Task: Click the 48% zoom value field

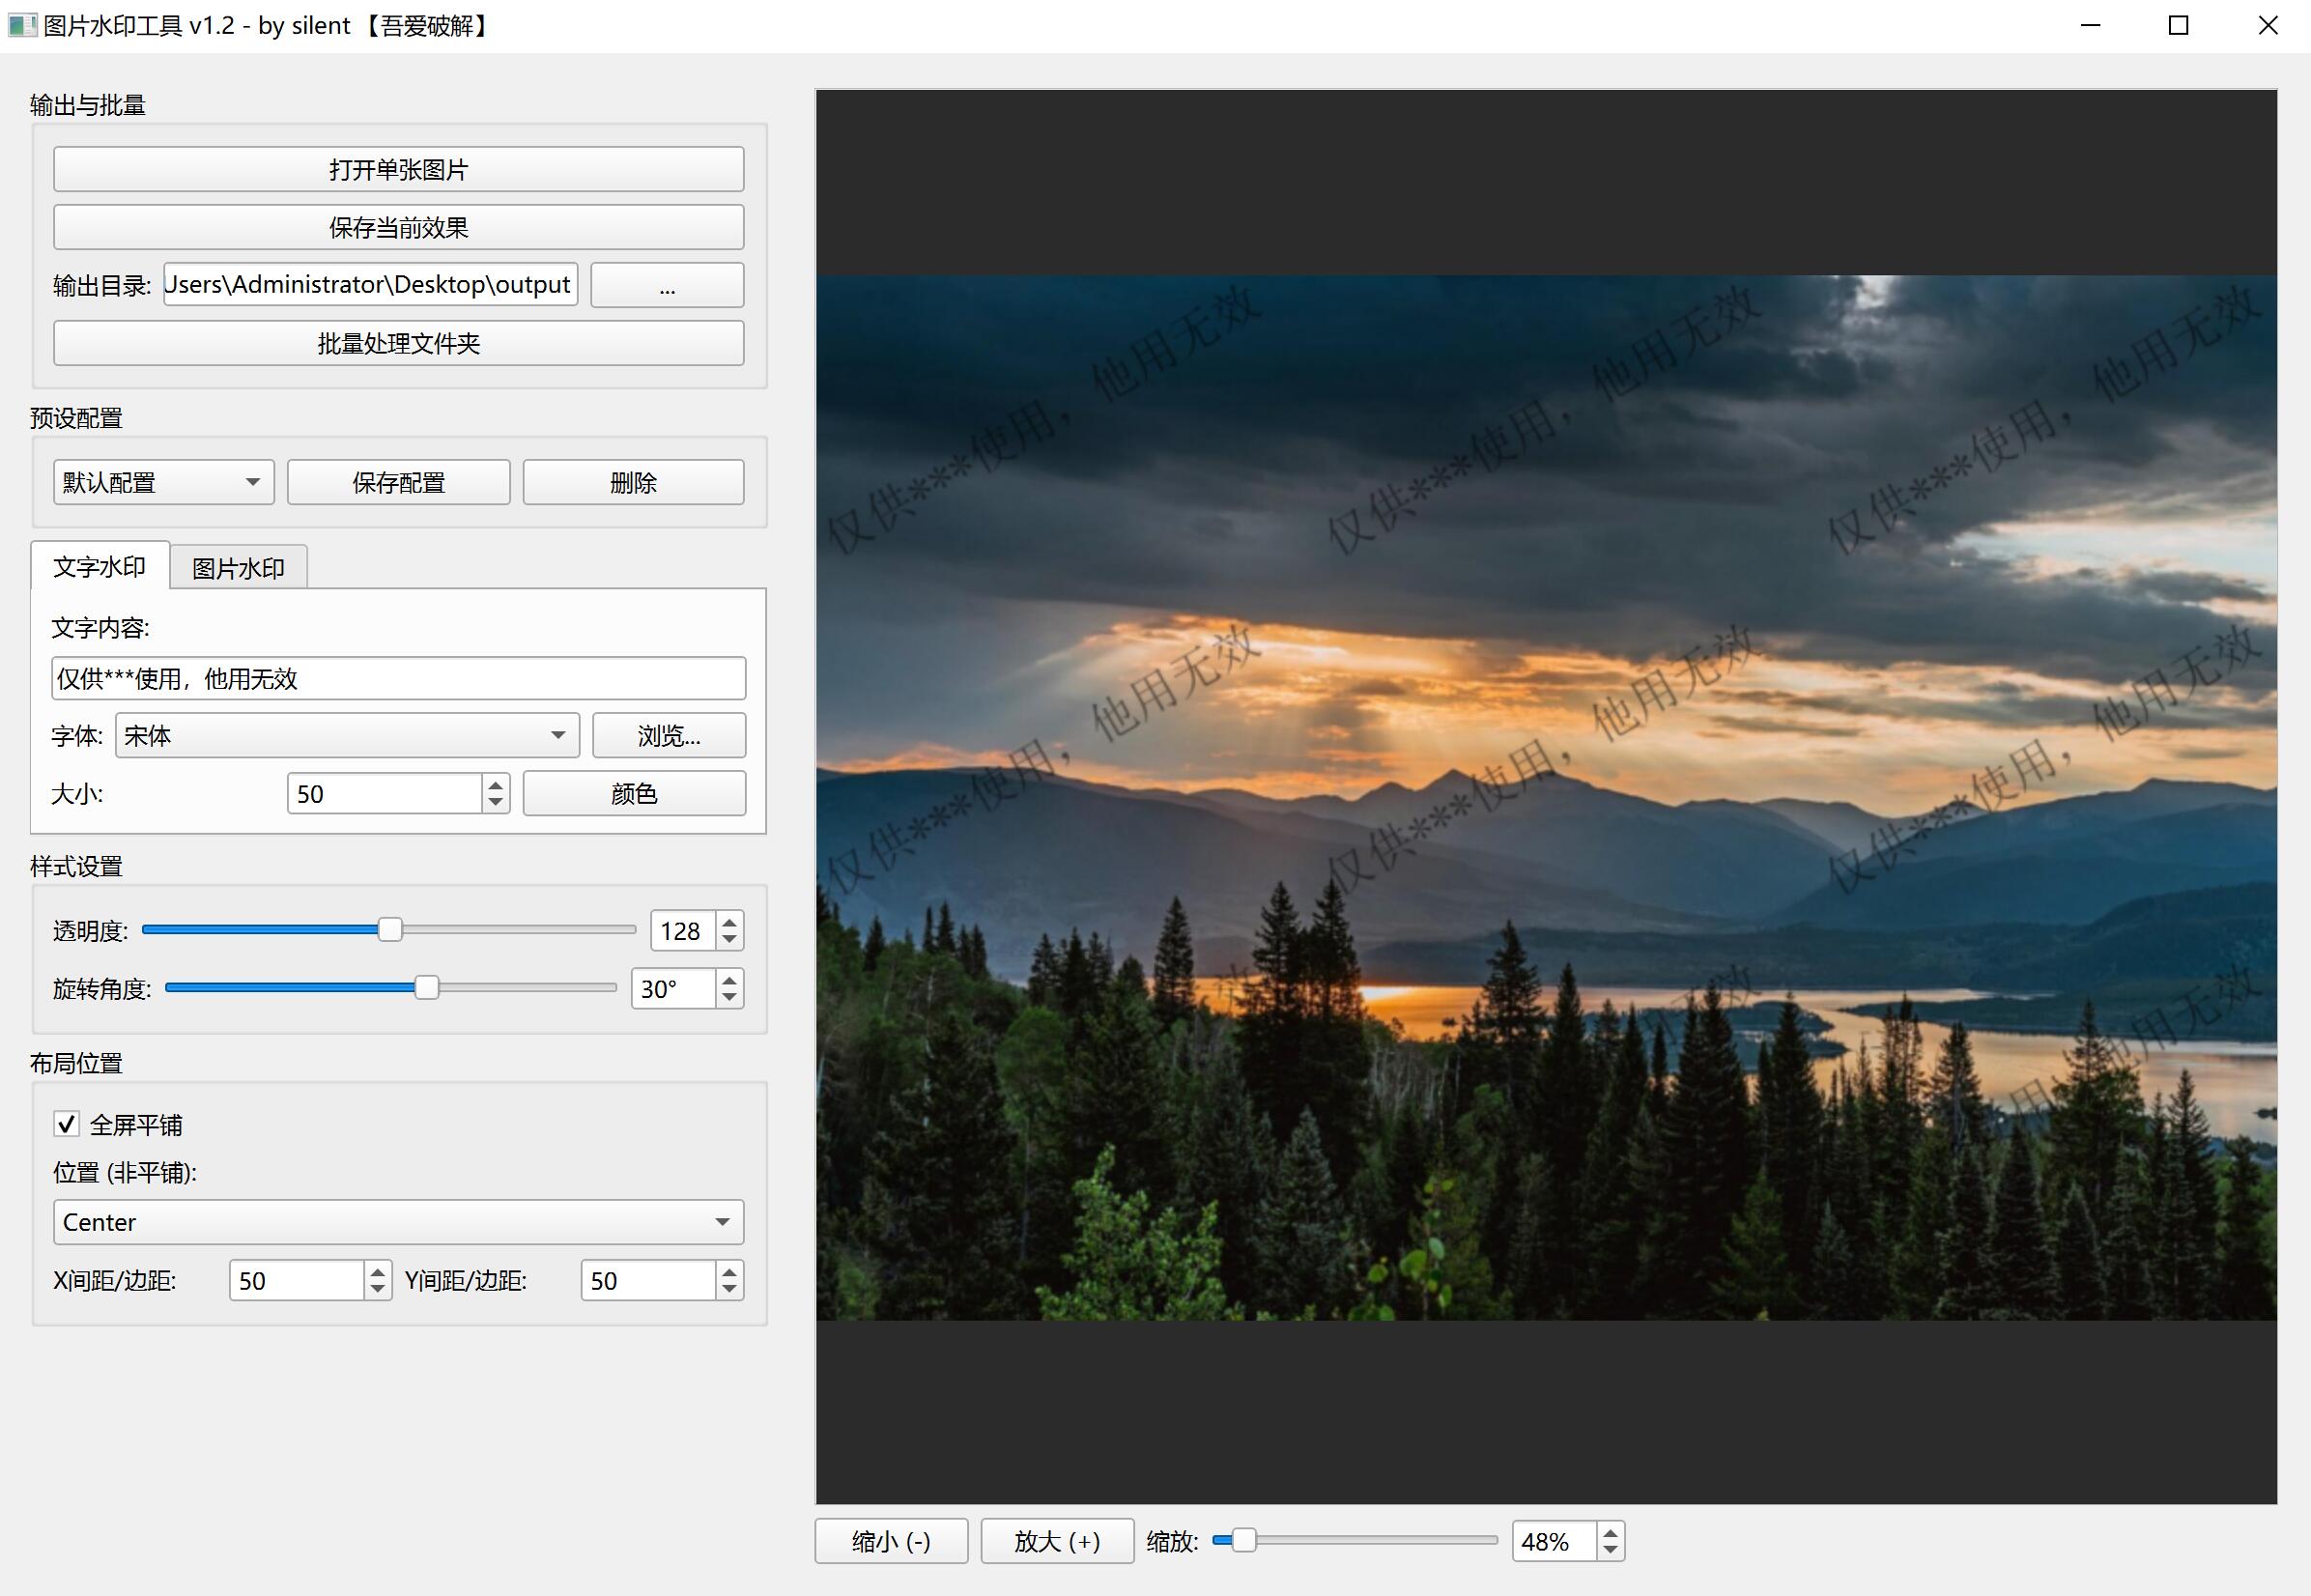Action: pyautogui.click(x=1554, y=1541)
